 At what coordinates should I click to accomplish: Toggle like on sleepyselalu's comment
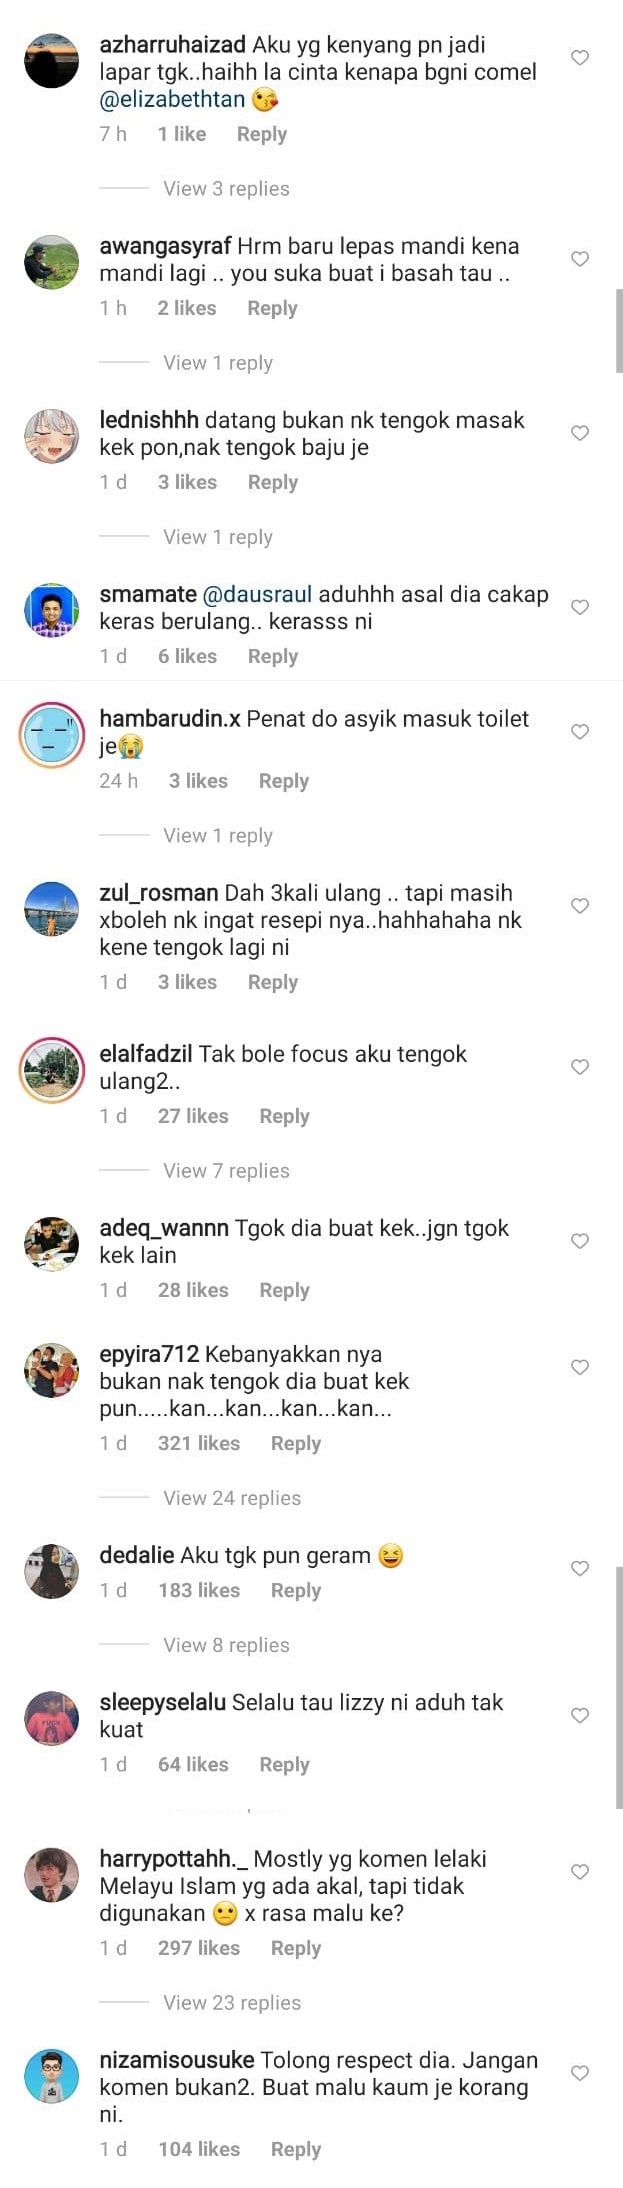tap(579, 1715)
